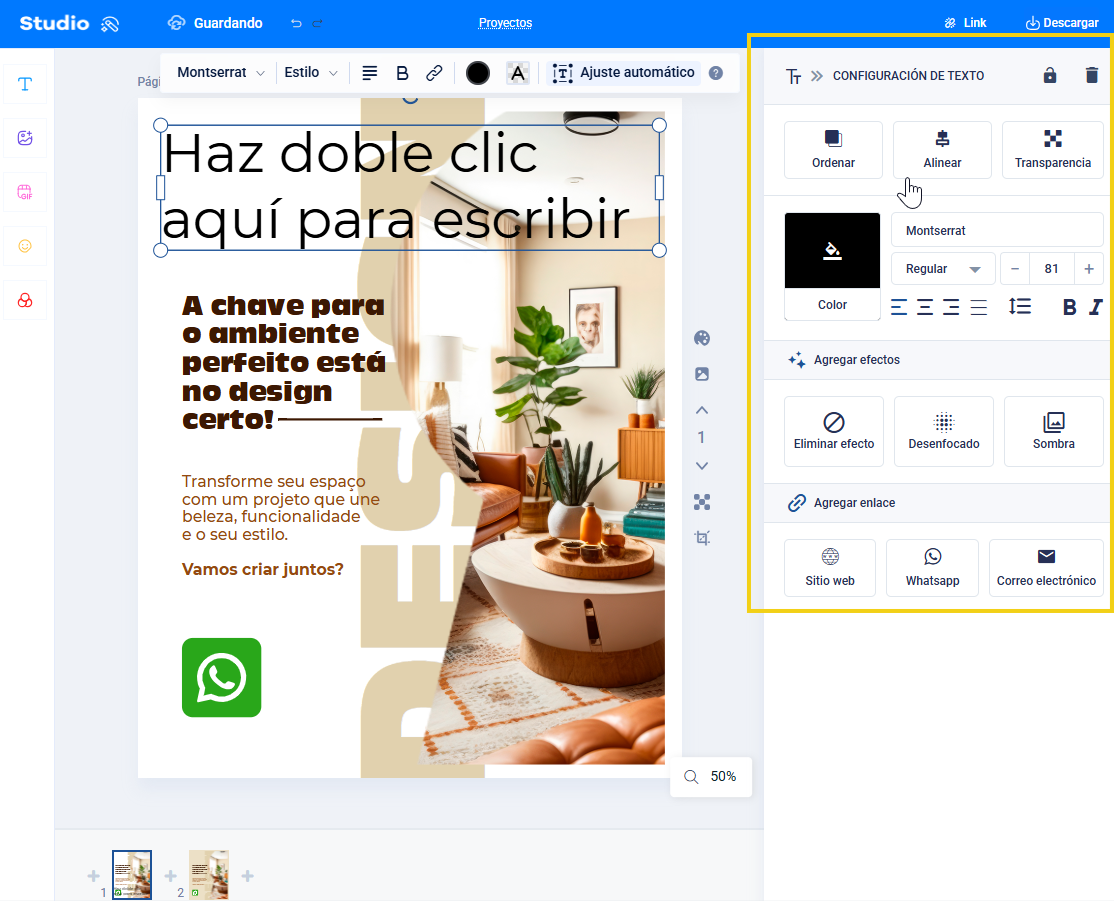Image resolution: width=1114 pixels, height=901 pixels.
Task: Add a Correo electrónico link
Action: [x=1046, y=568]
